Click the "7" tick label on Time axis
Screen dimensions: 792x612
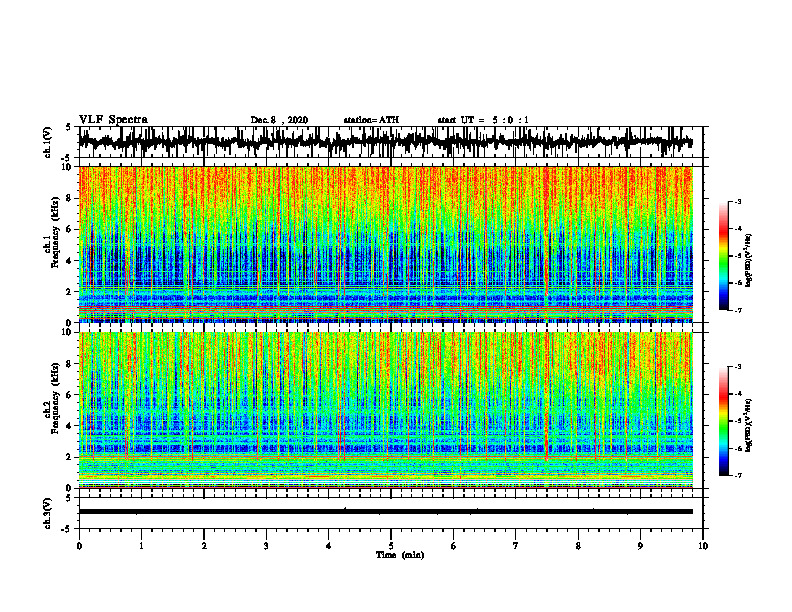tap(515, 546)
